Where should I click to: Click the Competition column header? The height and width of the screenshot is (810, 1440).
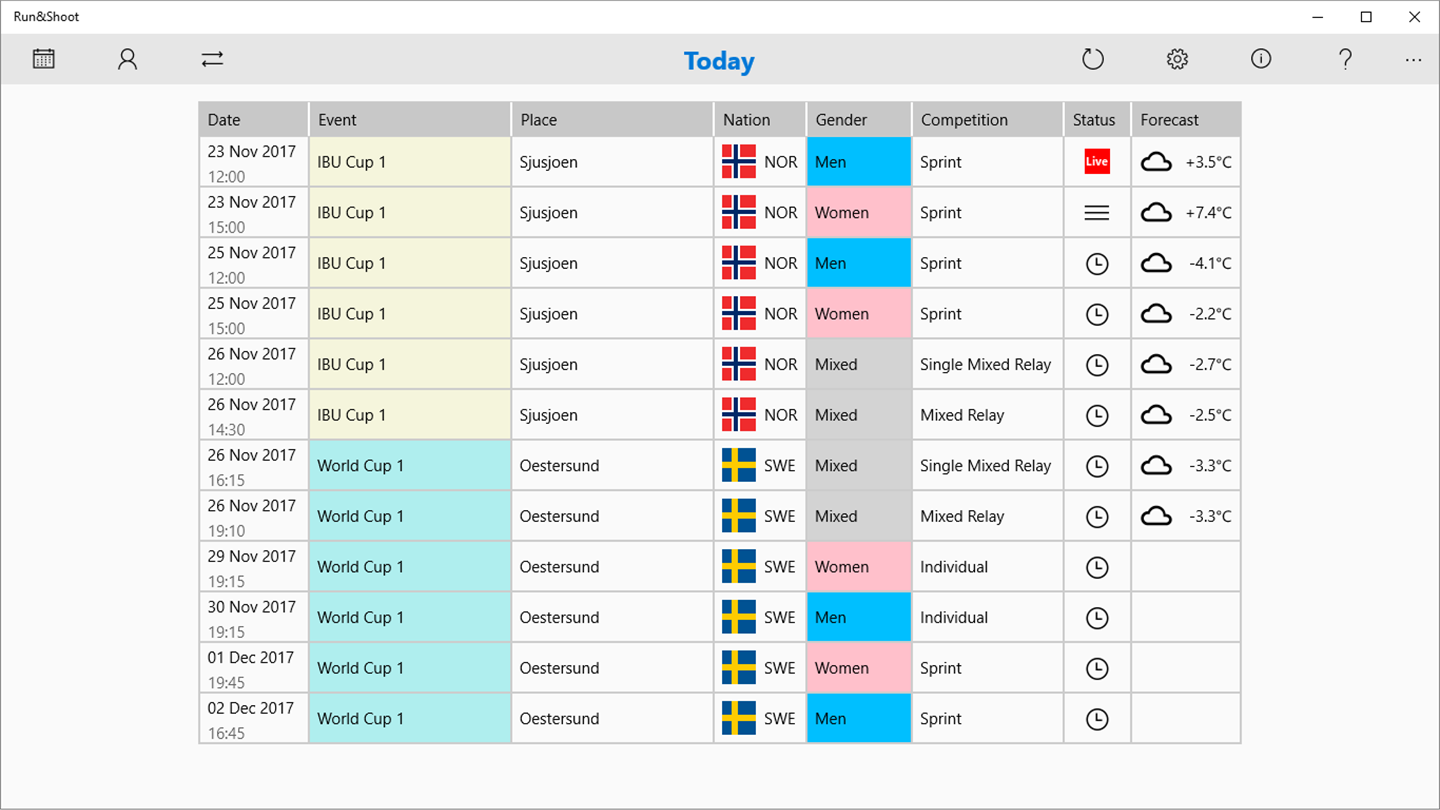coord(987,119)
